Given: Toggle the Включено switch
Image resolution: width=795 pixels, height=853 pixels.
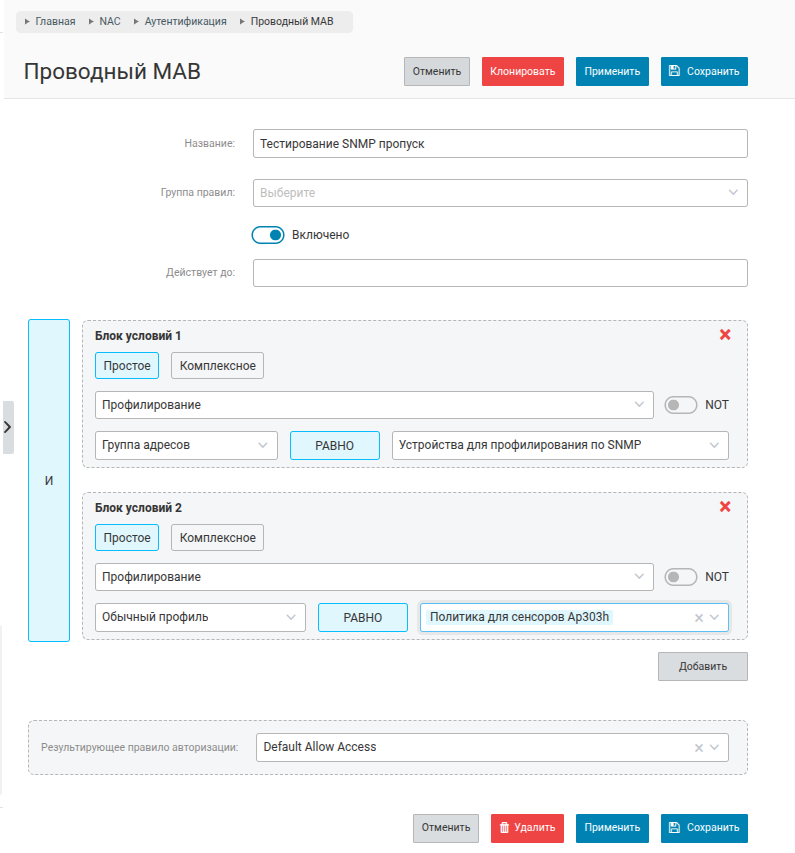Looking at the screenshot, I should coord(268,235).
